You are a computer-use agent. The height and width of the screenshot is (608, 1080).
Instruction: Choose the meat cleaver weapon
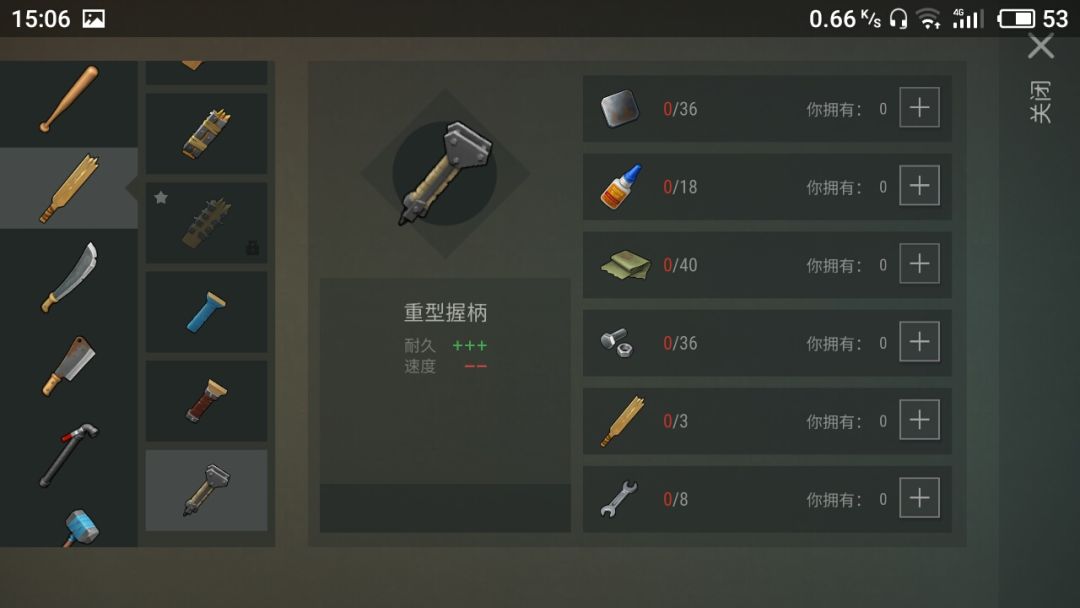[x=69, y=366]
